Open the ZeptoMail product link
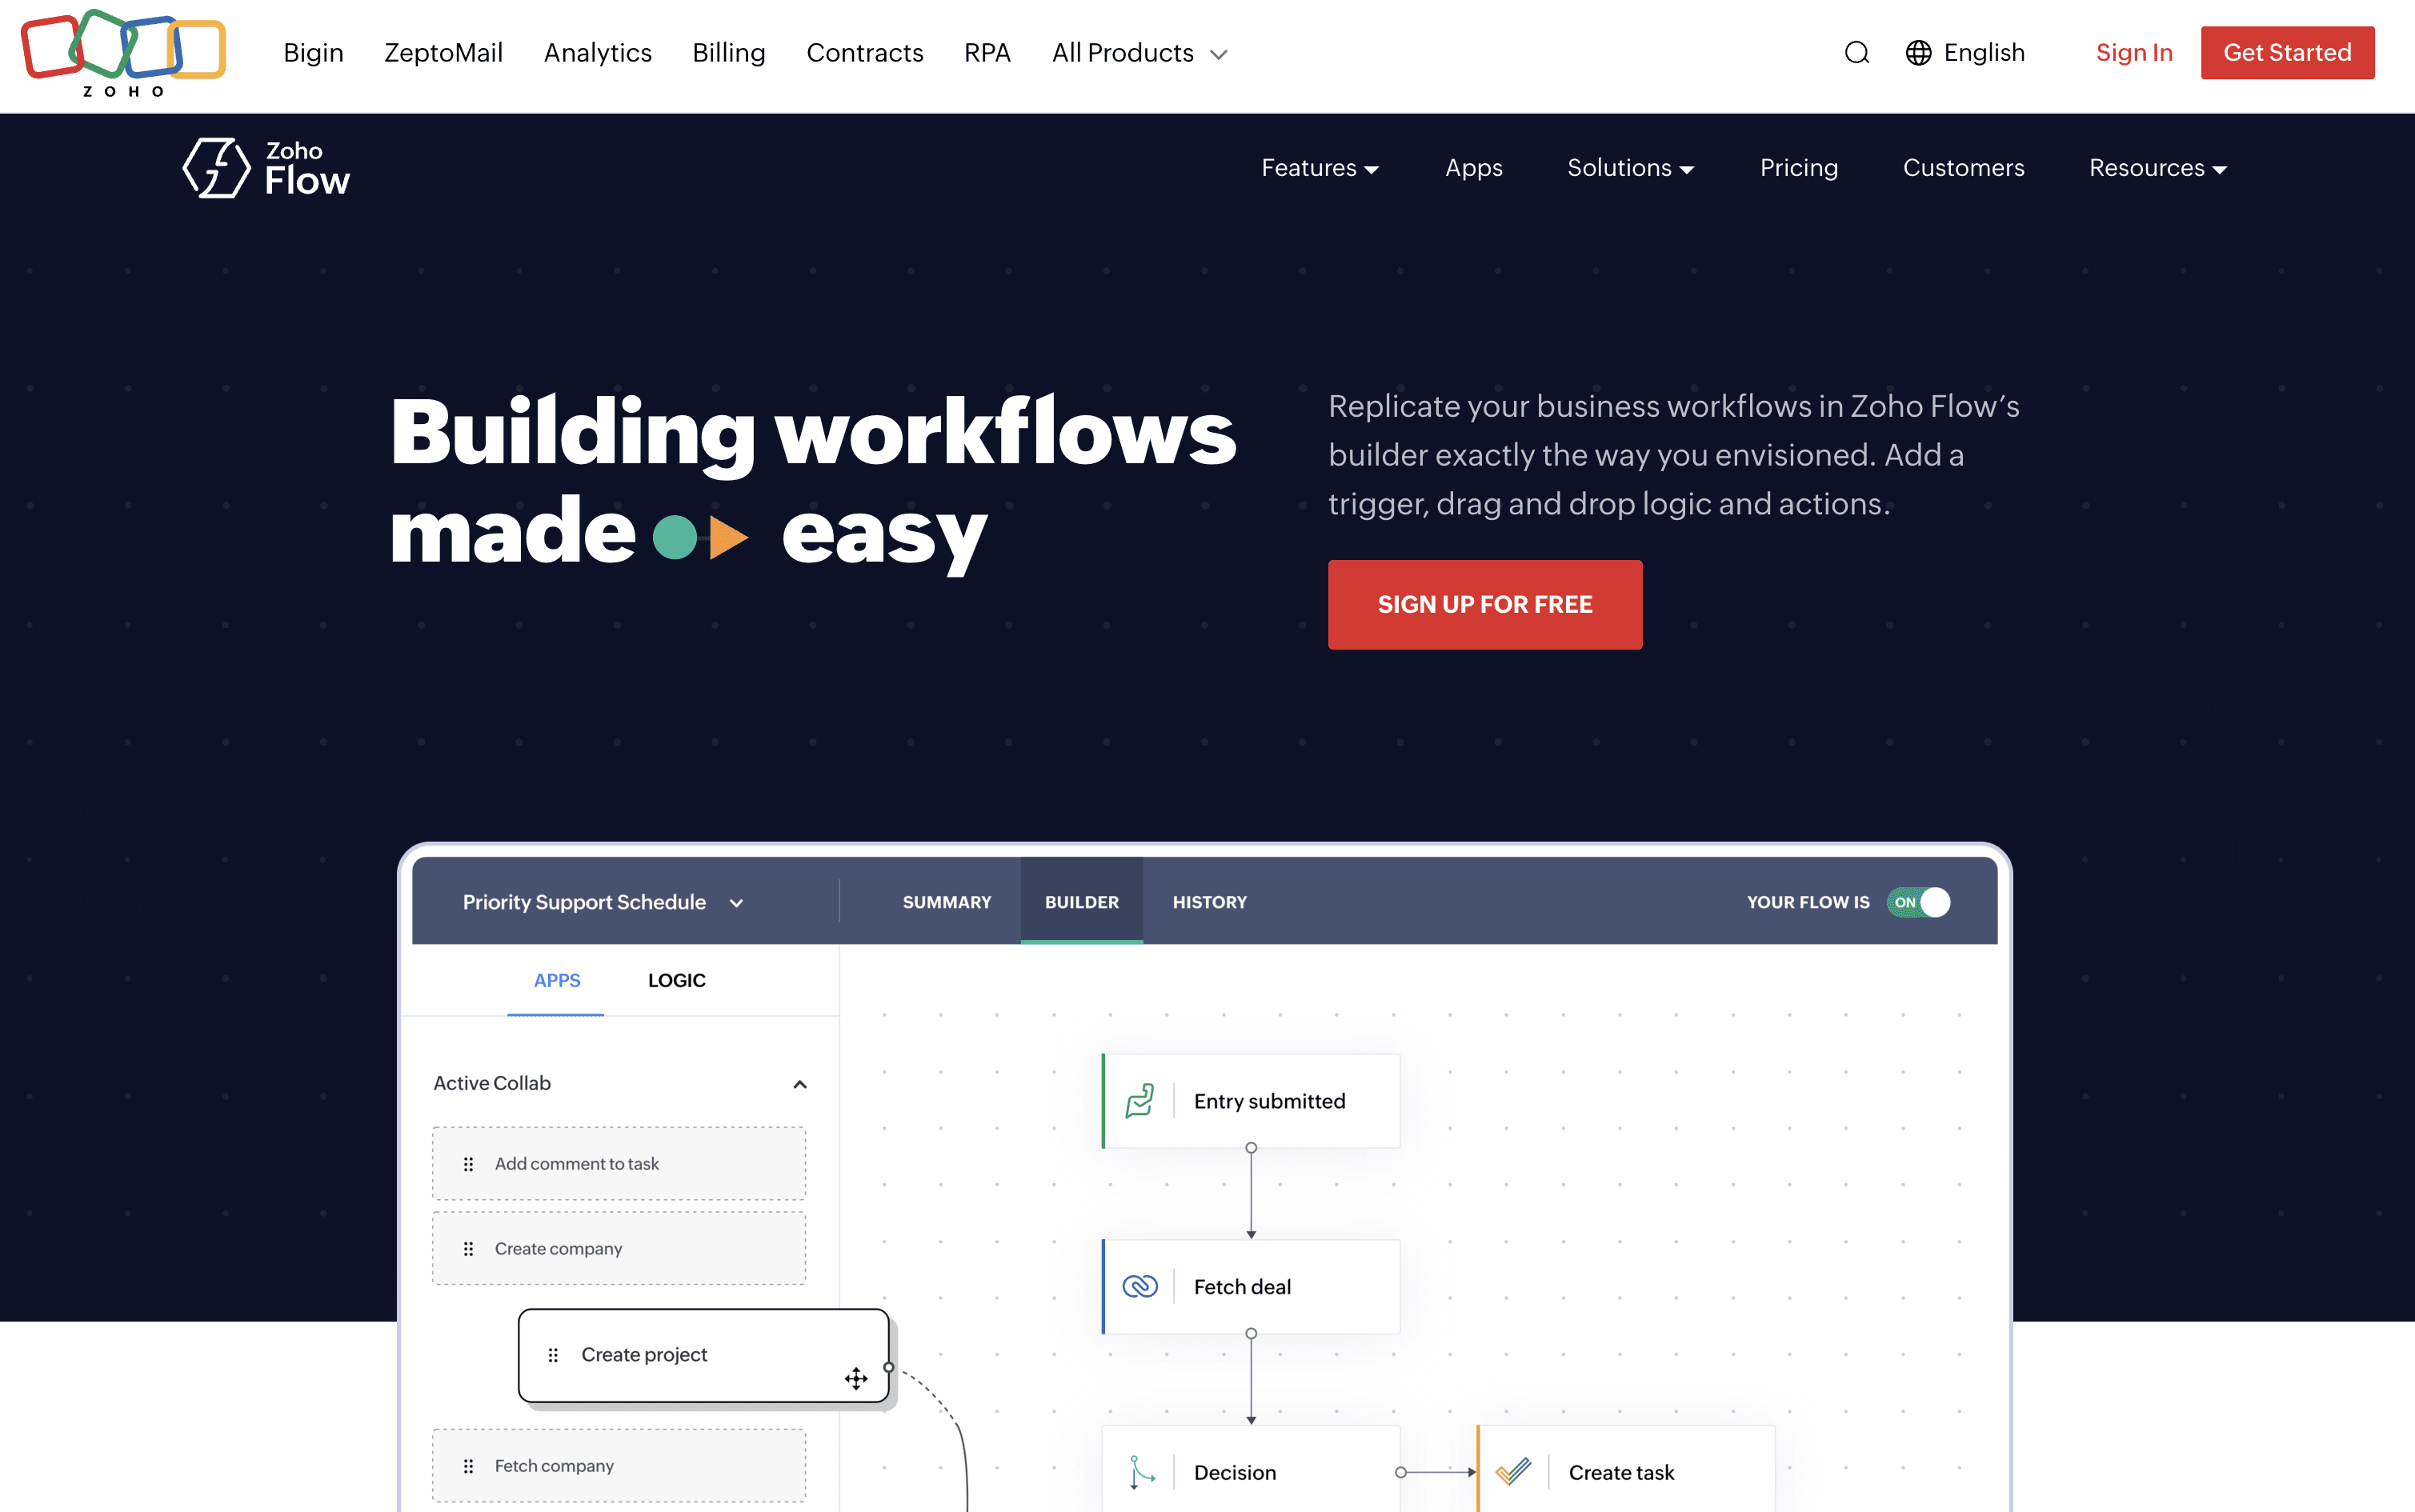This screenshot has height=1512, width=2415. 444,53
